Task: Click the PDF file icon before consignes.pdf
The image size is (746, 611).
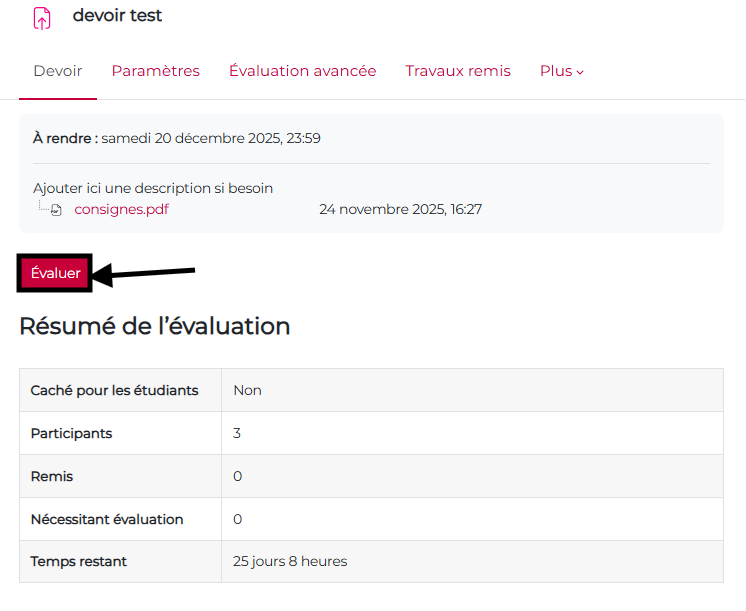Action: click(57, 210)
